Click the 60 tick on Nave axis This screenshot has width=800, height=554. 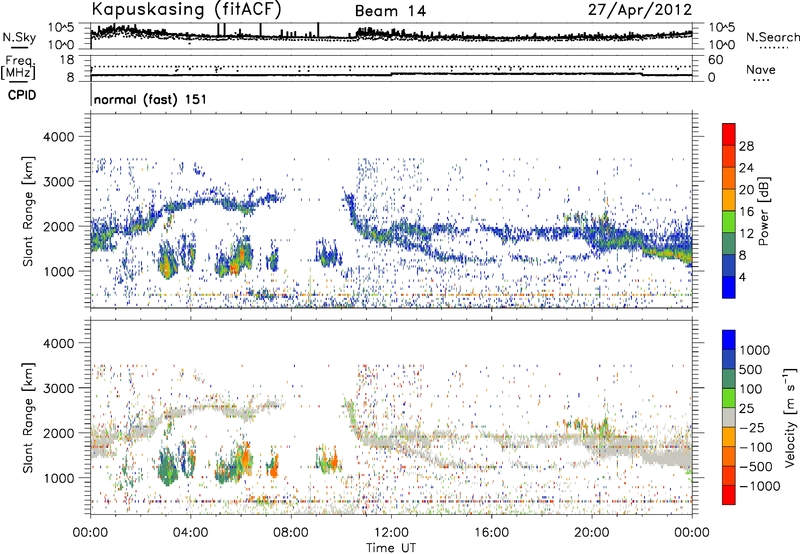coord(715,60)
